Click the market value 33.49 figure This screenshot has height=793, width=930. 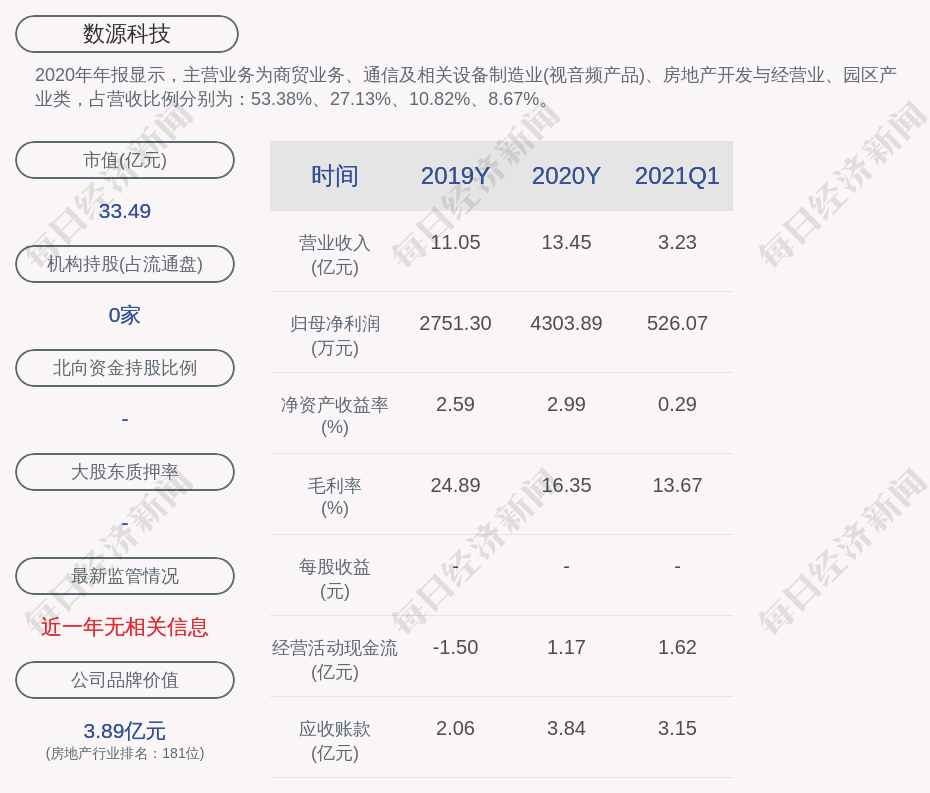[x=125, y=211]
